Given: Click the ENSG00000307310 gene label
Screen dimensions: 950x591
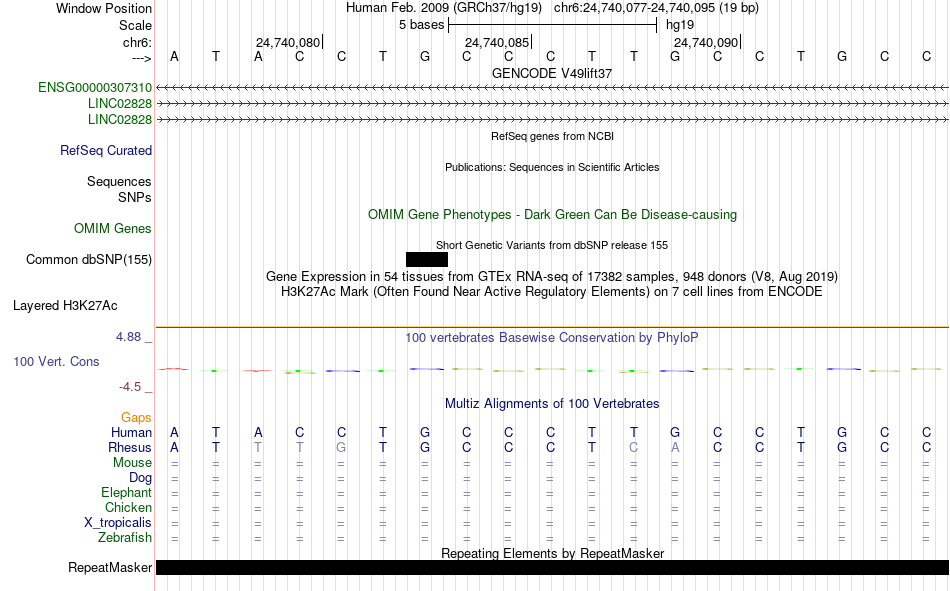Looking at the screenshot, I should coord(95,87).
